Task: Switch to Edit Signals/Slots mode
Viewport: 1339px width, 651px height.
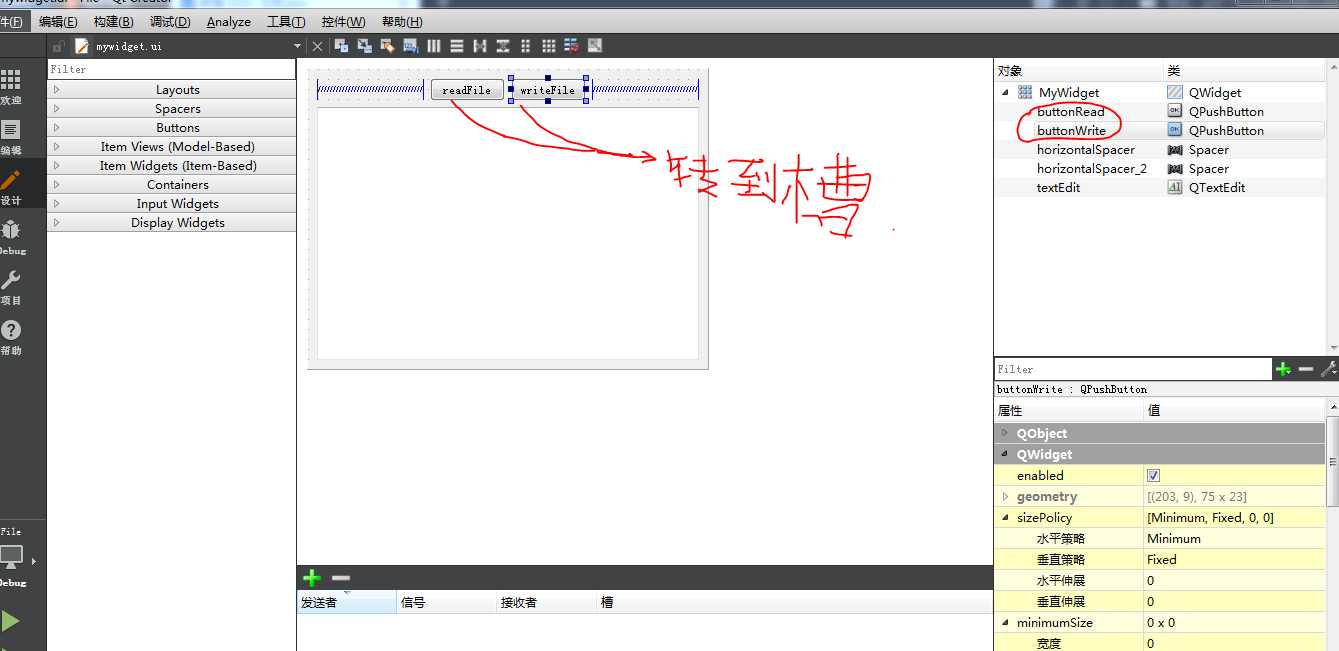Action: coord(364,46)
